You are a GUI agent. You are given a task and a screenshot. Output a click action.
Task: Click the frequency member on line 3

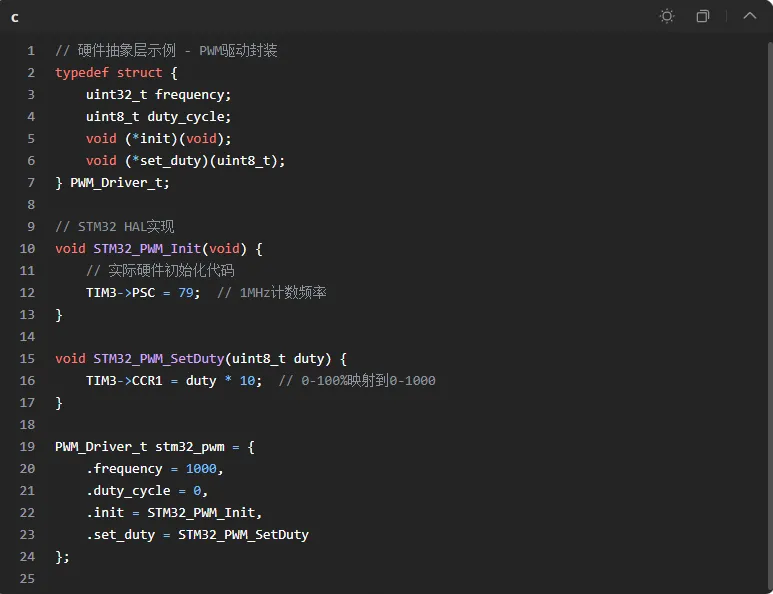190,95
